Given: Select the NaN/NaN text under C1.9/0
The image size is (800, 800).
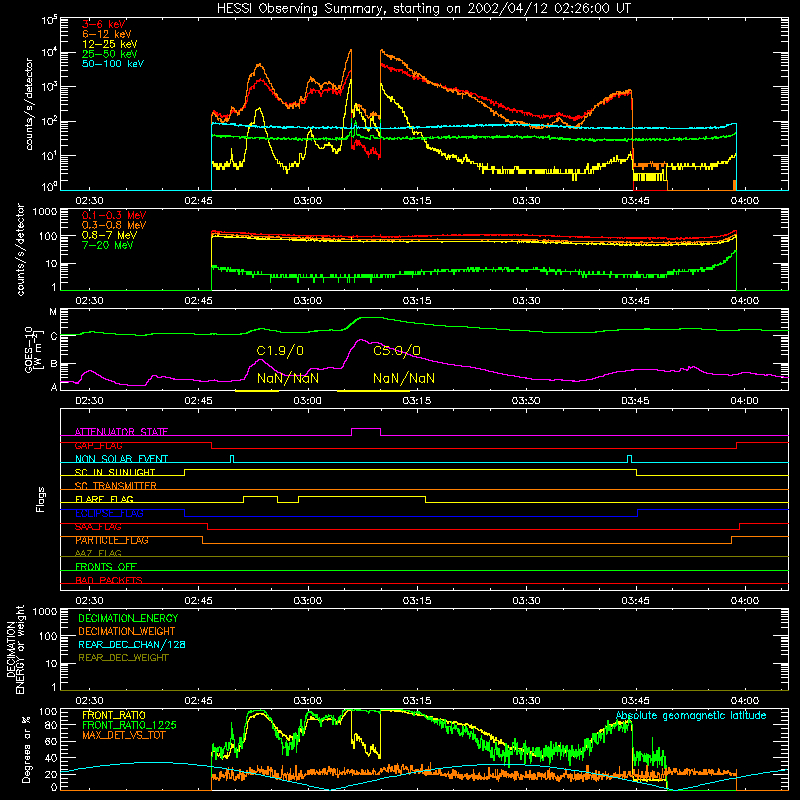Looking at the screenshot, I should point(288,379).
